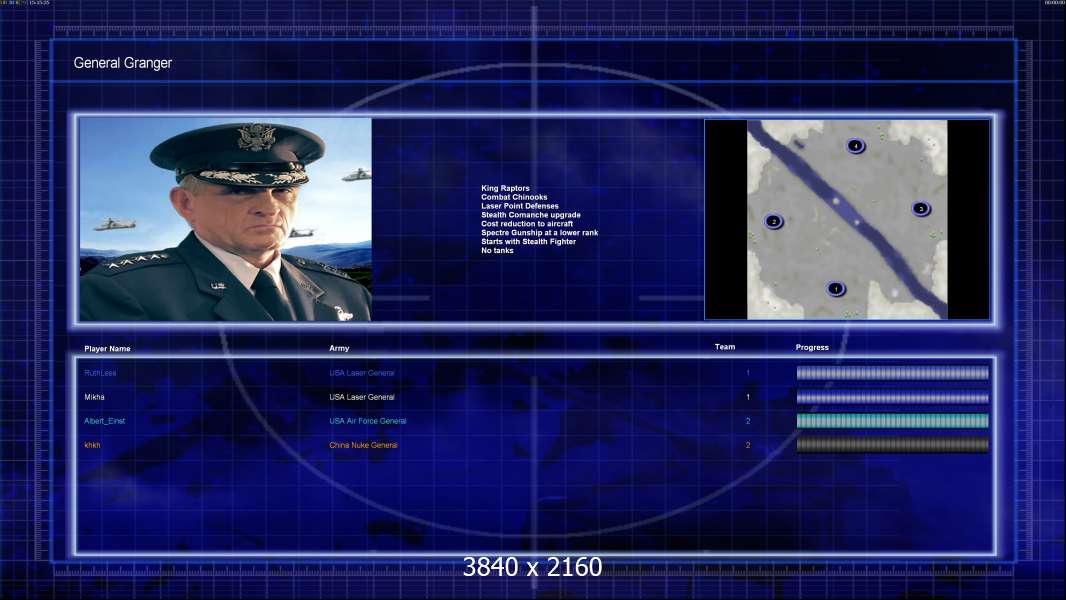Click the RuthLess progress bar
1066x600 pixels.
(893, 372)
